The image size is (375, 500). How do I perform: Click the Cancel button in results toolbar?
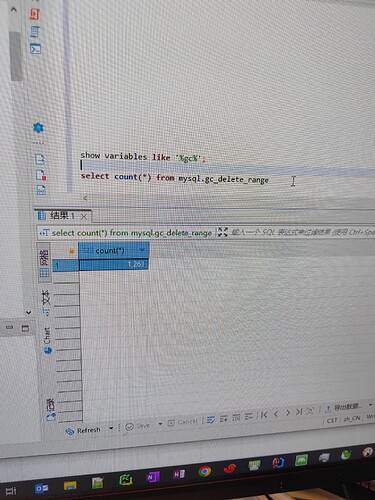click(x=183, y=422)
